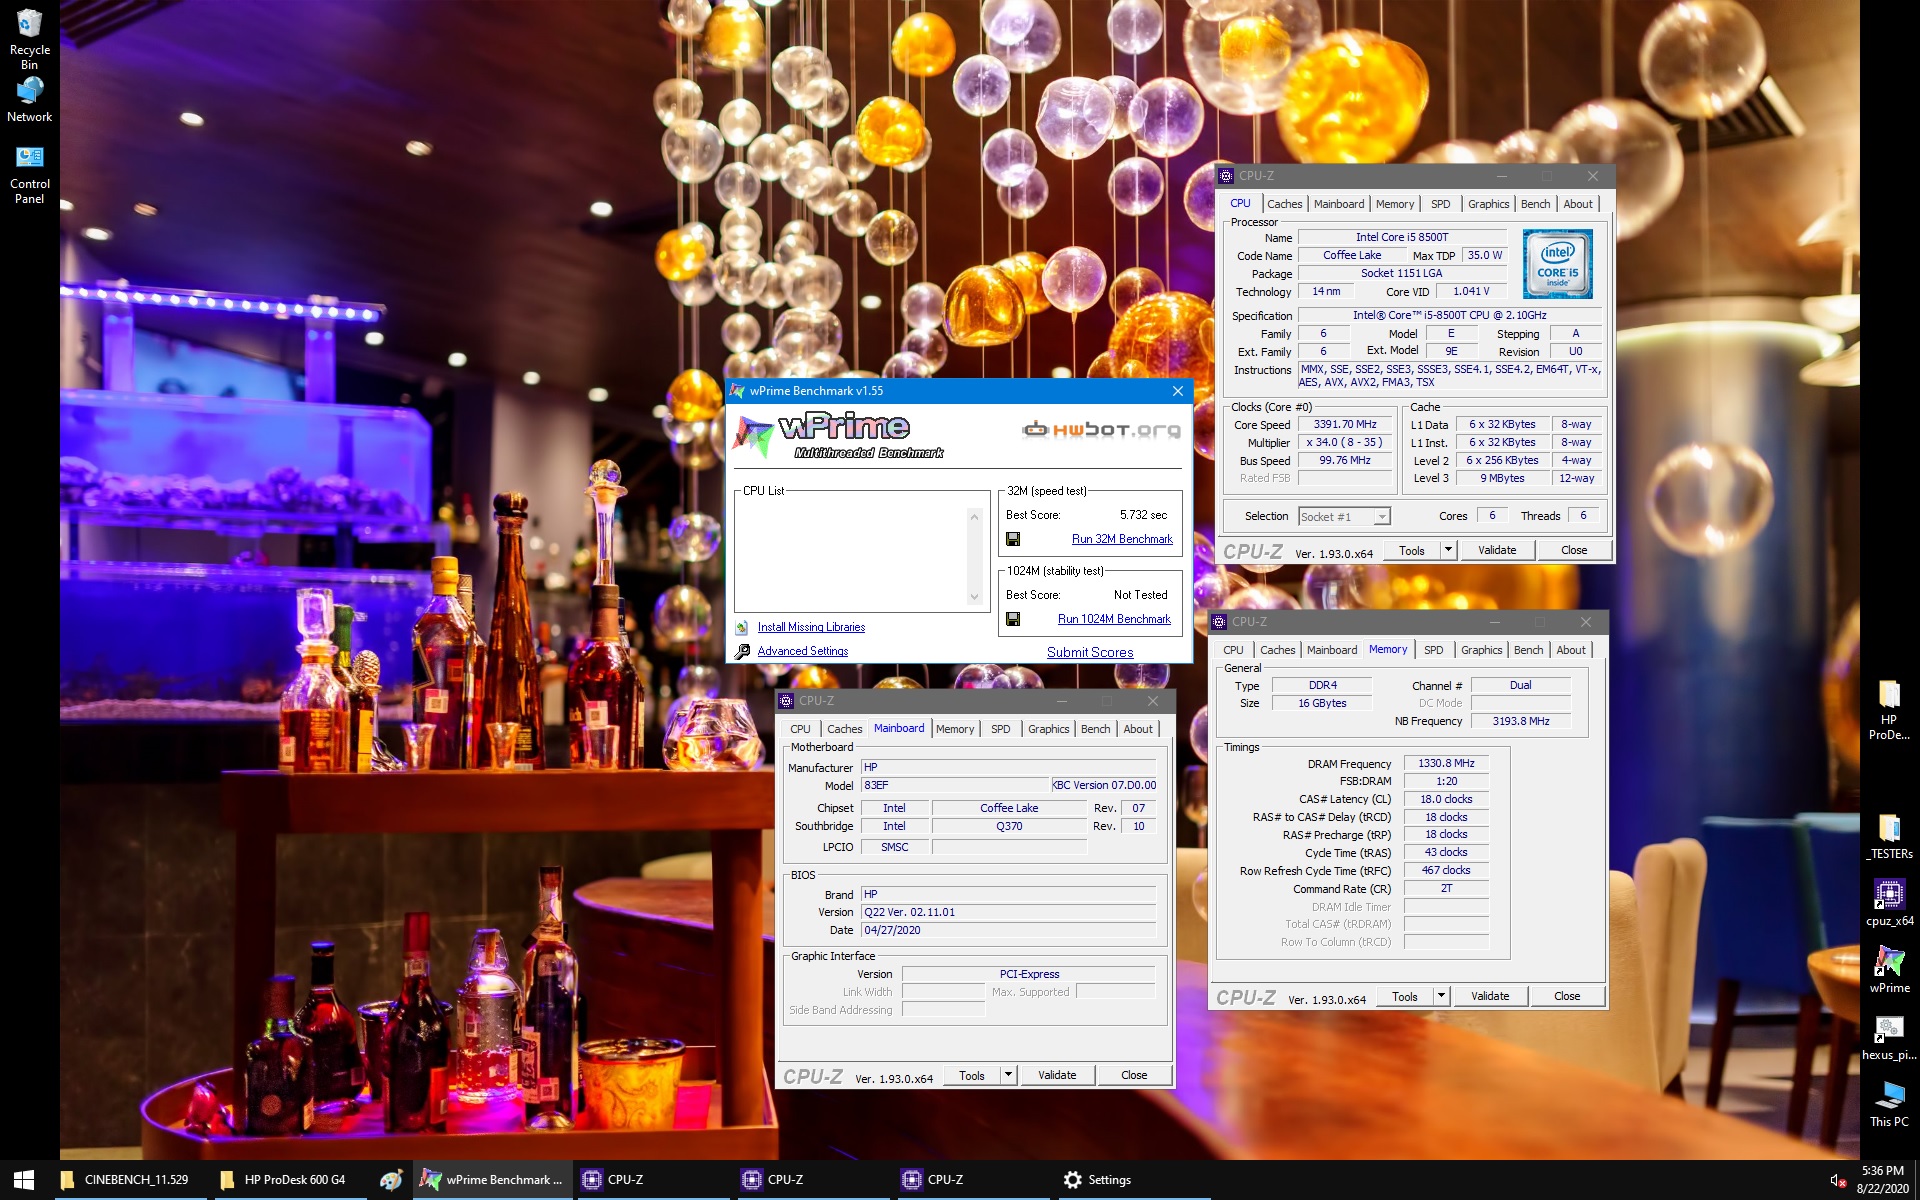Click the wPrime title bar app icon
The width and height of the screenshot is (1920, 1200).
click(738, 391)
